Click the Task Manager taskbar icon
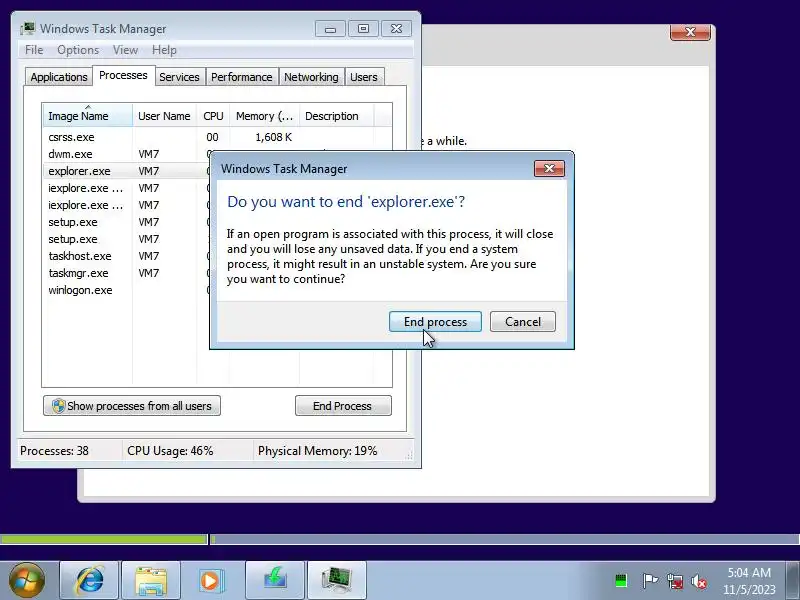The height and width of the screenshot is (600, 800). click(337, 580)
